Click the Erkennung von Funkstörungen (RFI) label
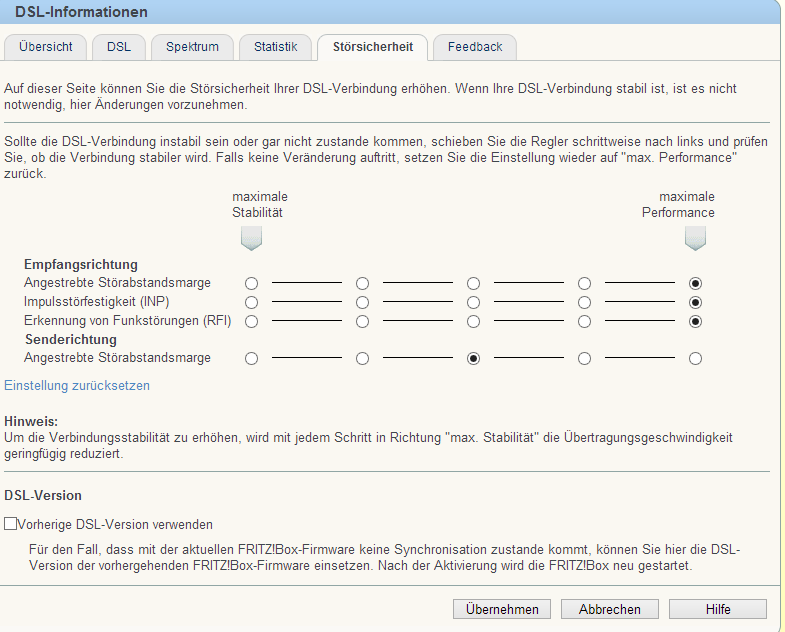The image size is (785, 632). click(128, 321)
